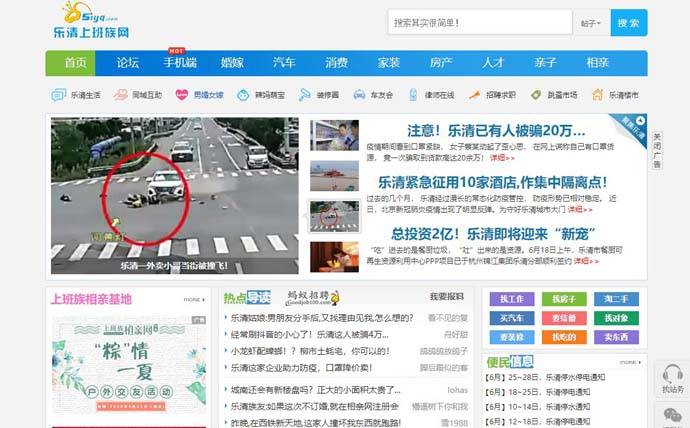Open post 城南还会有新楼盘吗
This screenshot has width=690, height=428.
(x=316, y=390)
